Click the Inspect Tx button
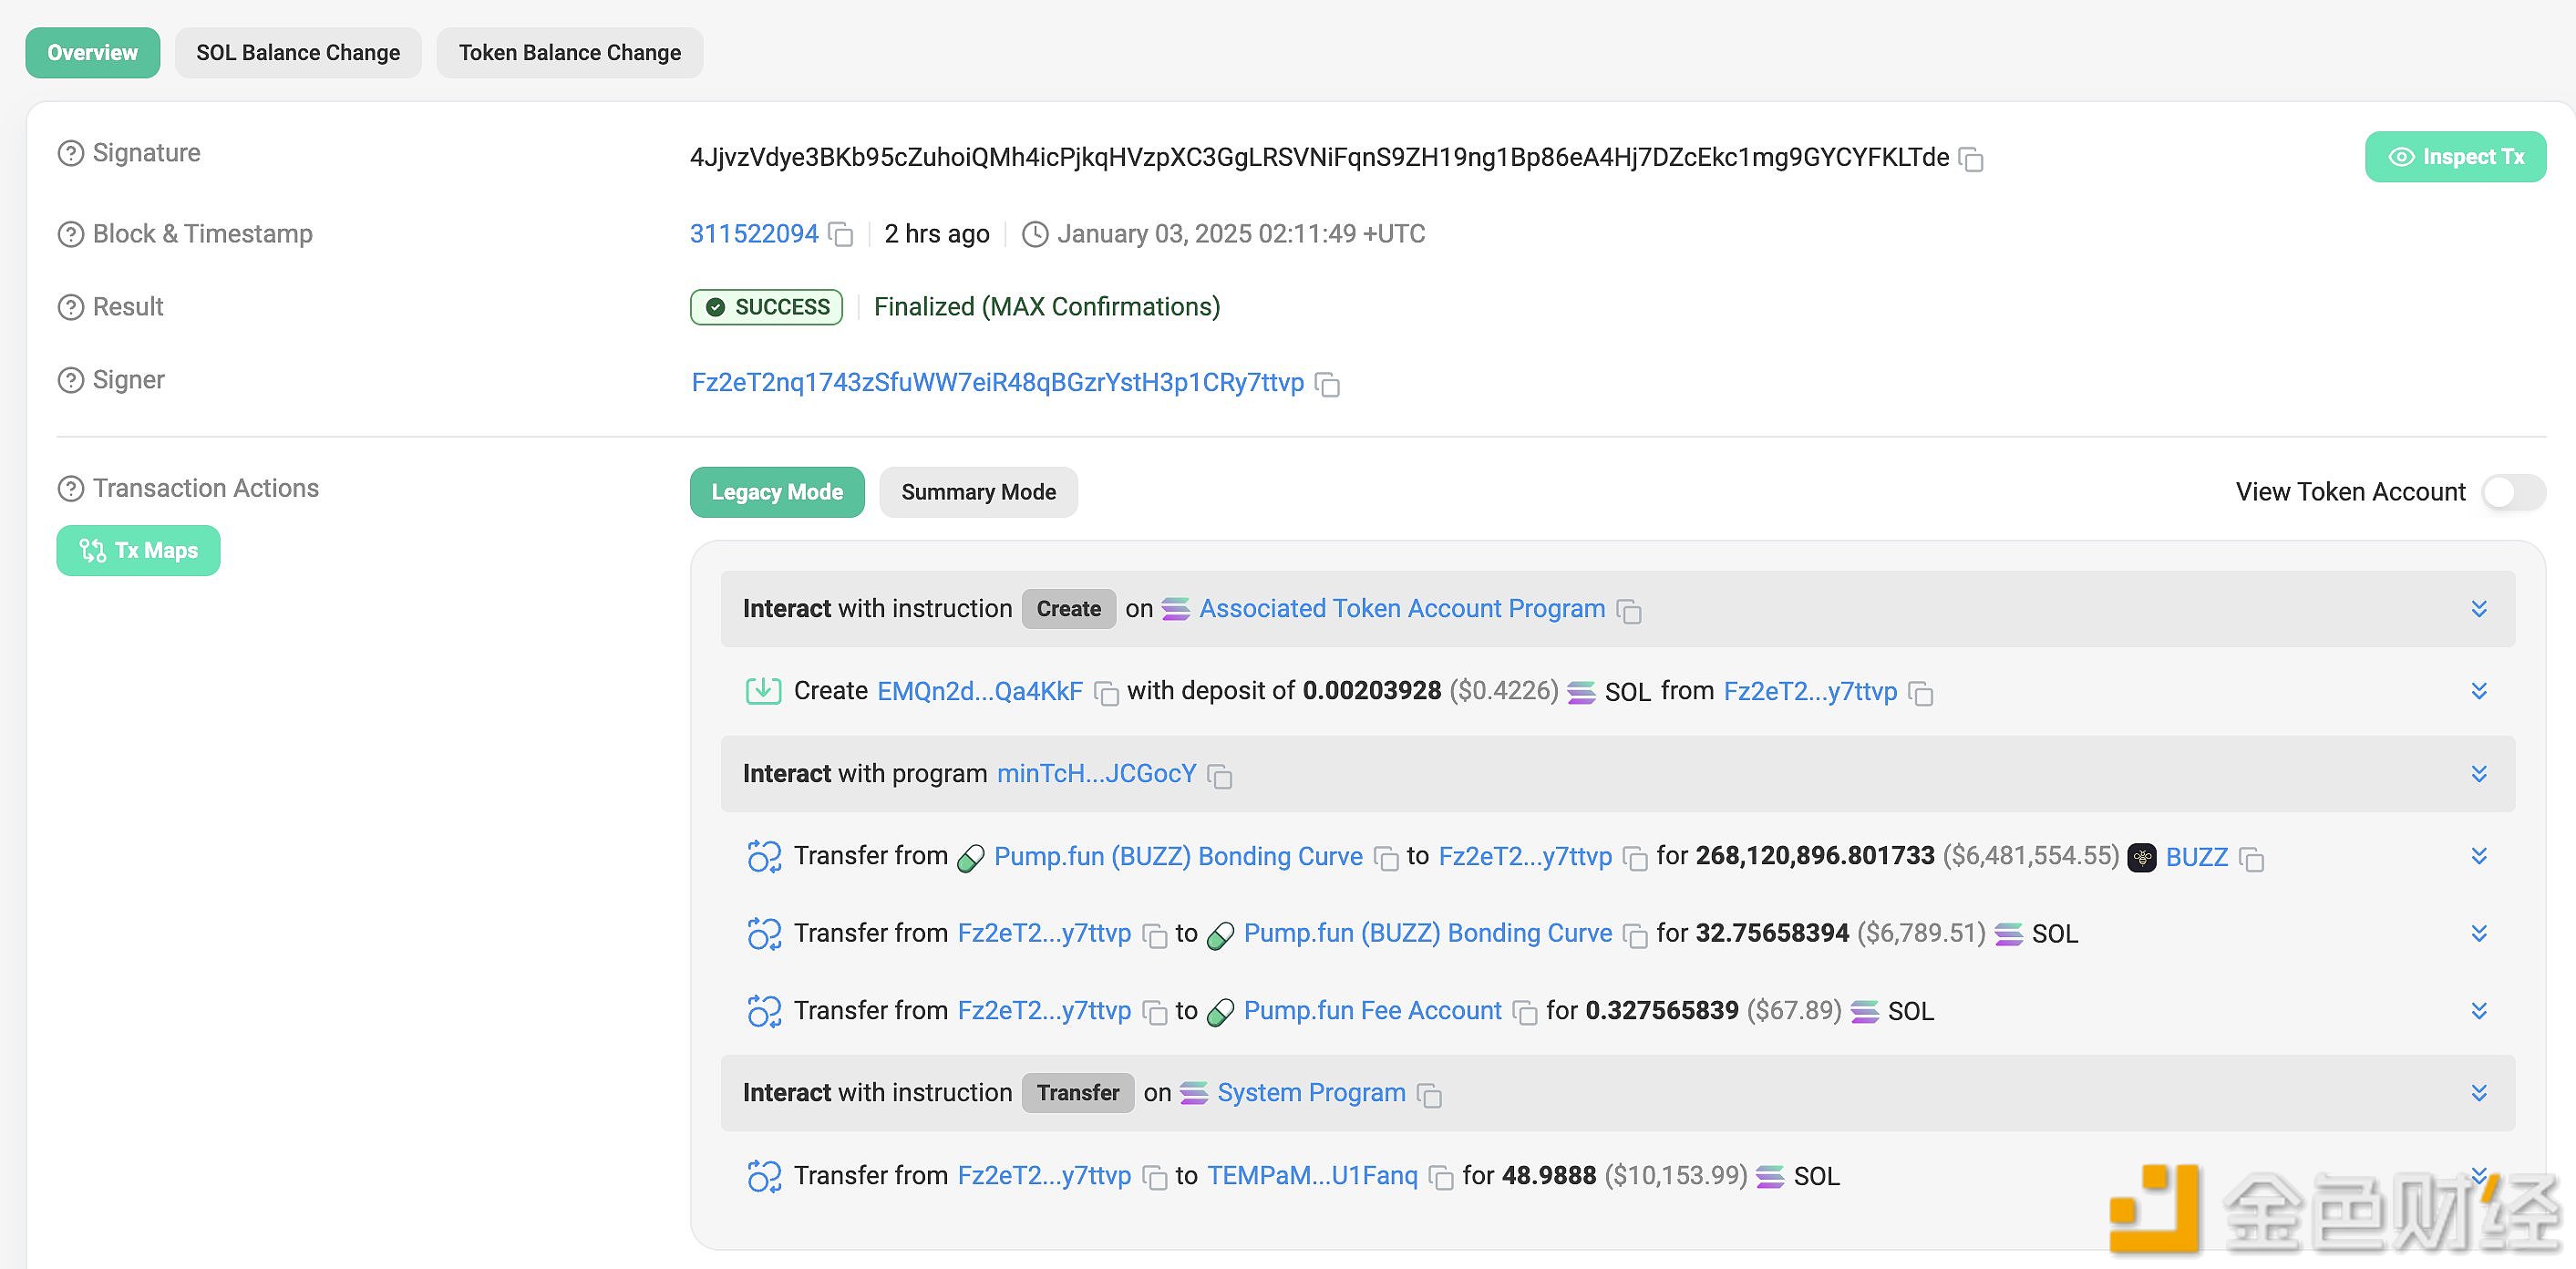 point(2455,157)
